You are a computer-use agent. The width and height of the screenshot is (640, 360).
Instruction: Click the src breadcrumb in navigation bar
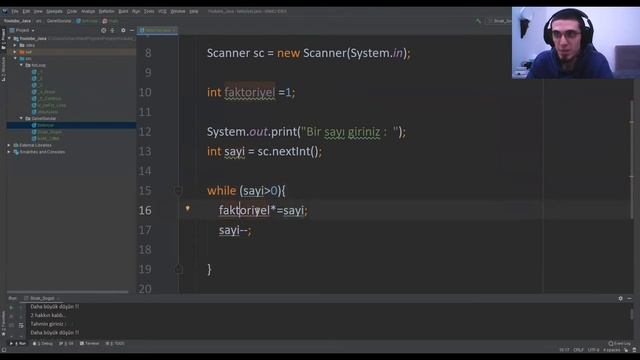click(38, 21)
